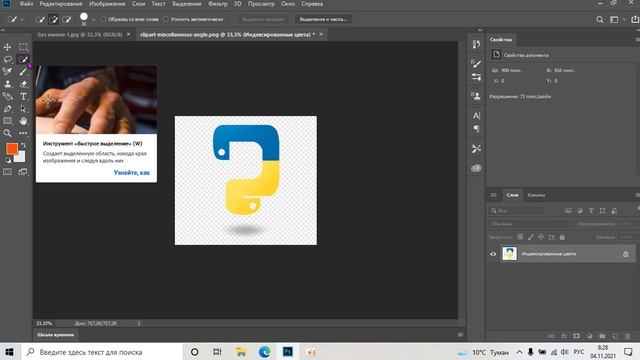Image resolution: width=640 pixels, height=360 pixels.
Task: Click the lock icon on Индексированные цвета layer
Action: (626, 254)
